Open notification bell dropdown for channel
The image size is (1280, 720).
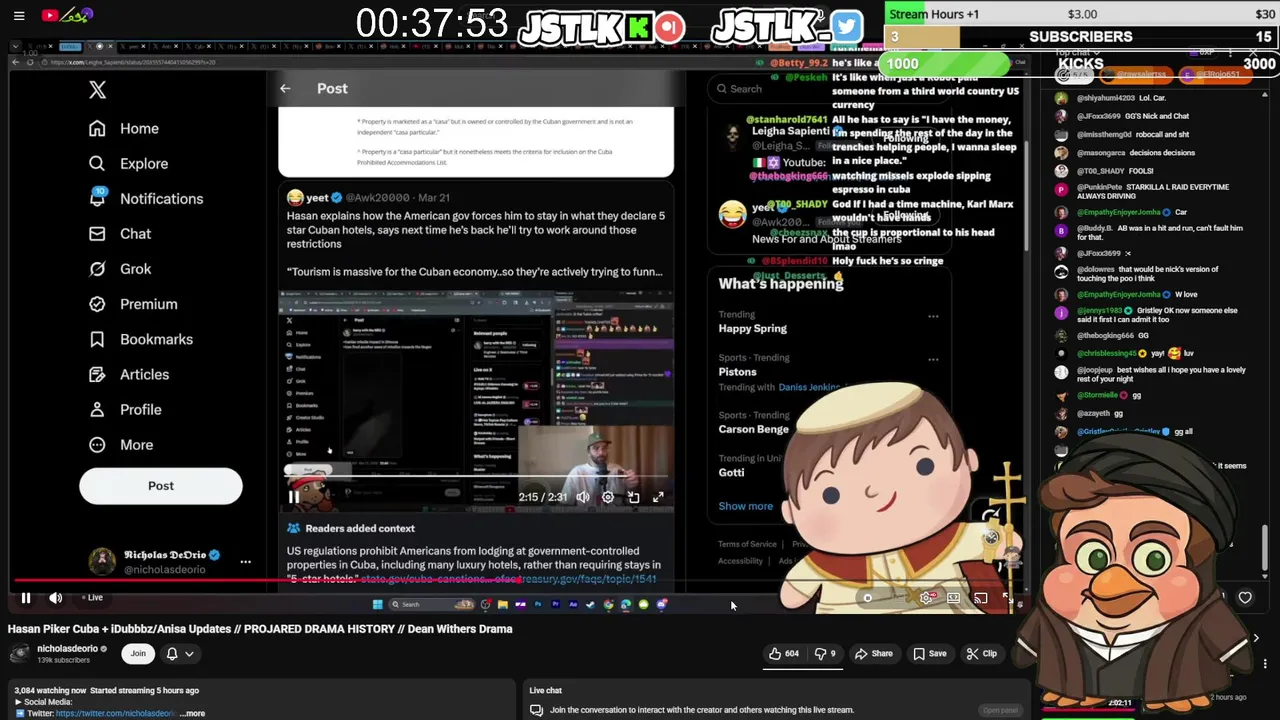coord(179,654)
